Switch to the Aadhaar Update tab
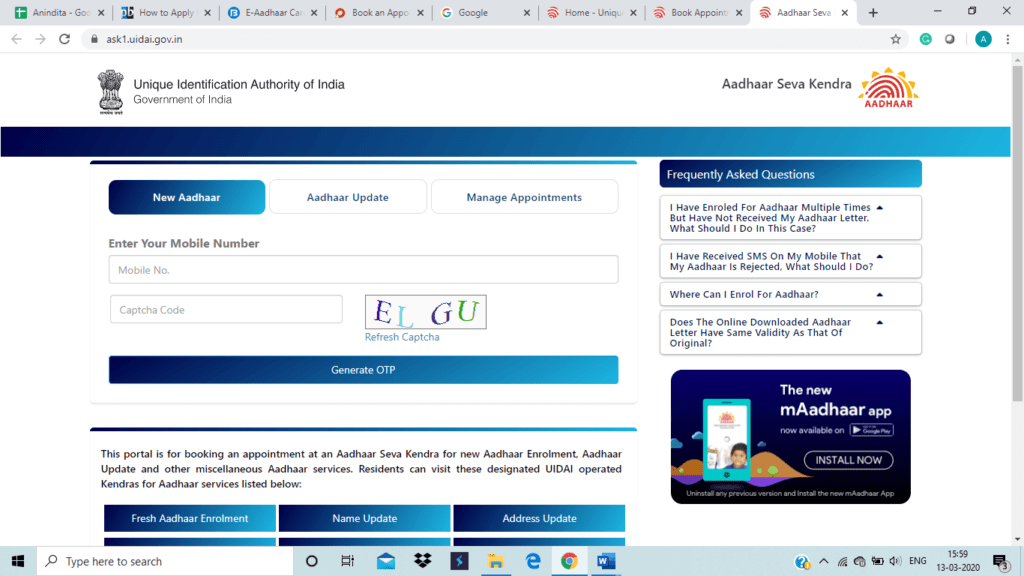This screenshot has height=576, width=1024. pos(347,198)
